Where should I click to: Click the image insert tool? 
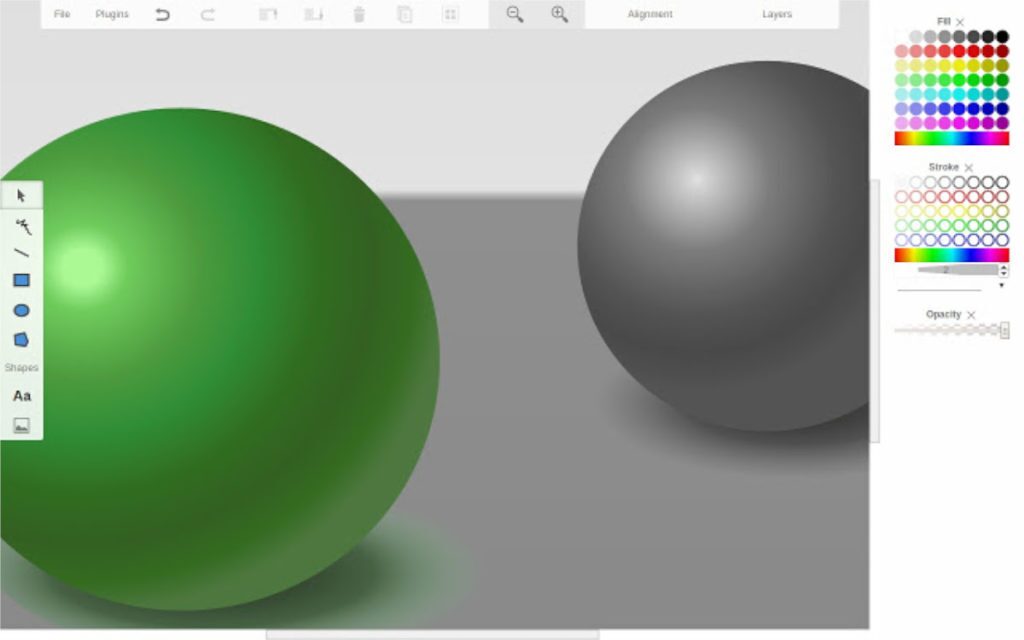(x=21, y=424)
